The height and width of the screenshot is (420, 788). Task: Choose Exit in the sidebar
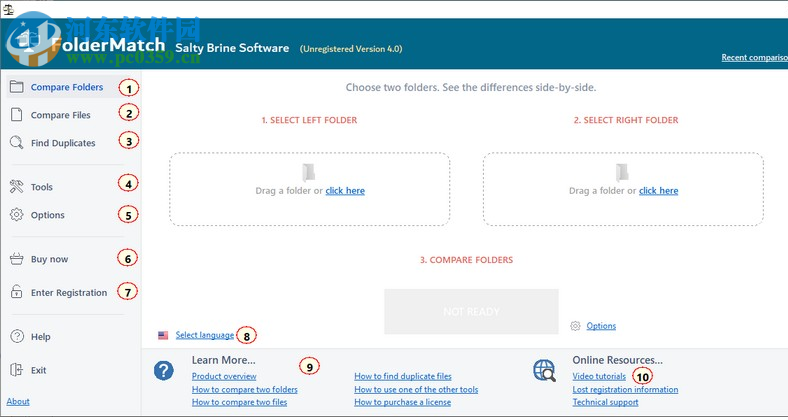click(x=38, y=370)
